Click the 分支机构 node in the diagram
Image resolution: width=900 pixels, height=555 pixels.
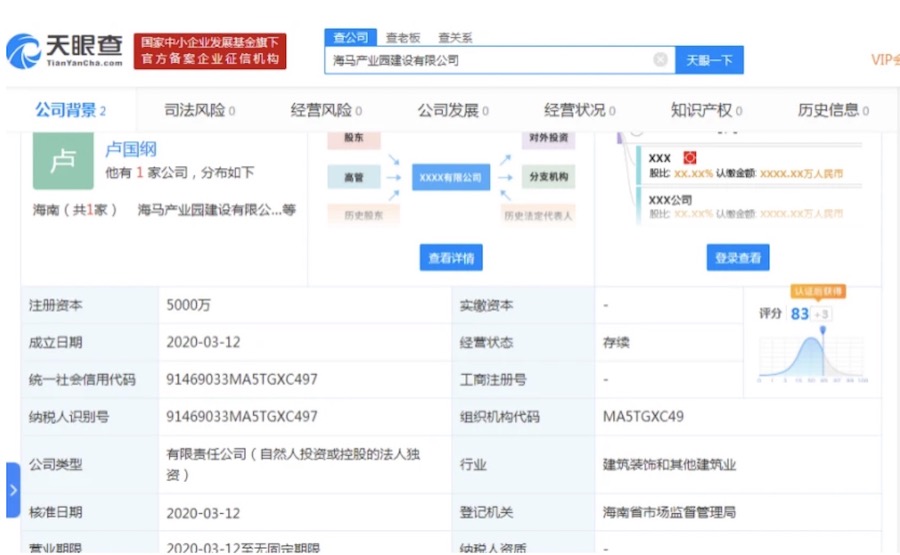549,177
